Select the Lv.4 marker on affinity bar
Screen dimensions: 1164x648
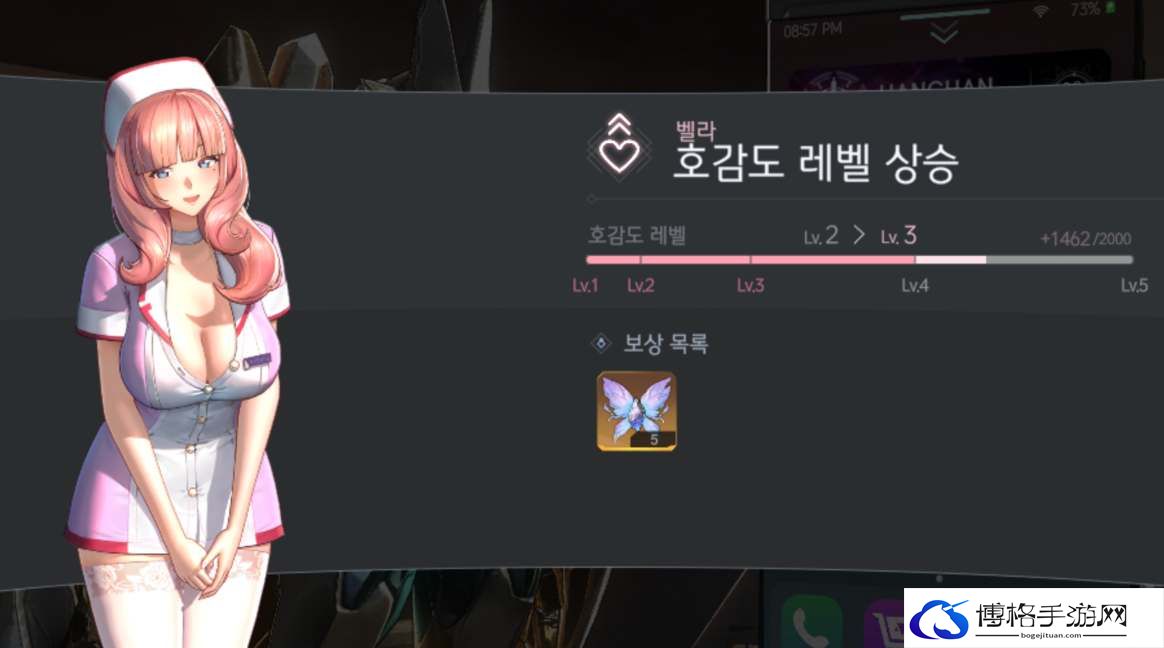click(915, 286)
